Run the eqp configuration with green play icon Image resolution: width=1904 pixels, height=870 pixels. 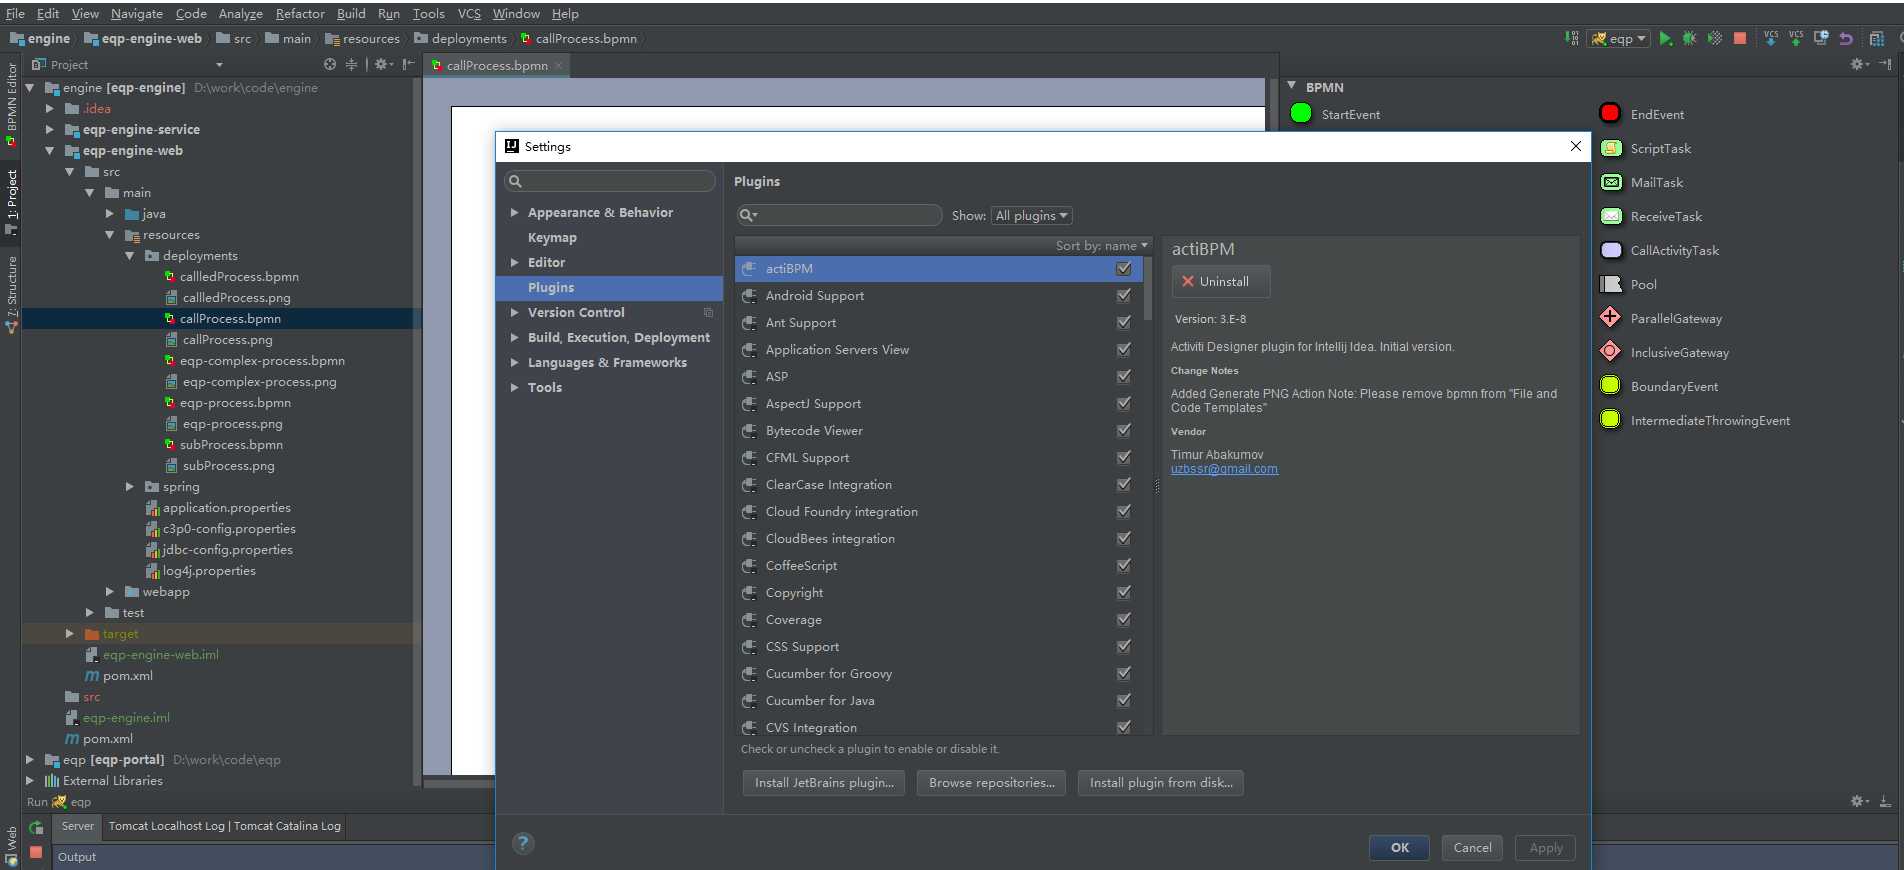pos(1665,38)
